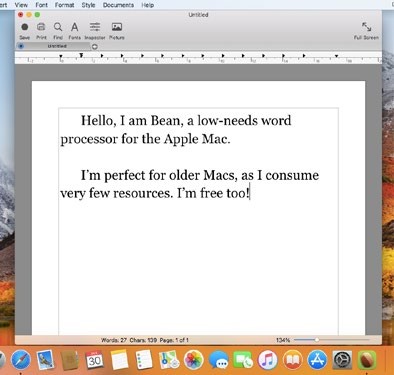This screenshot has height=375, width=394.
Task: Open Safari from the Dock
Action: click(21, 360)
